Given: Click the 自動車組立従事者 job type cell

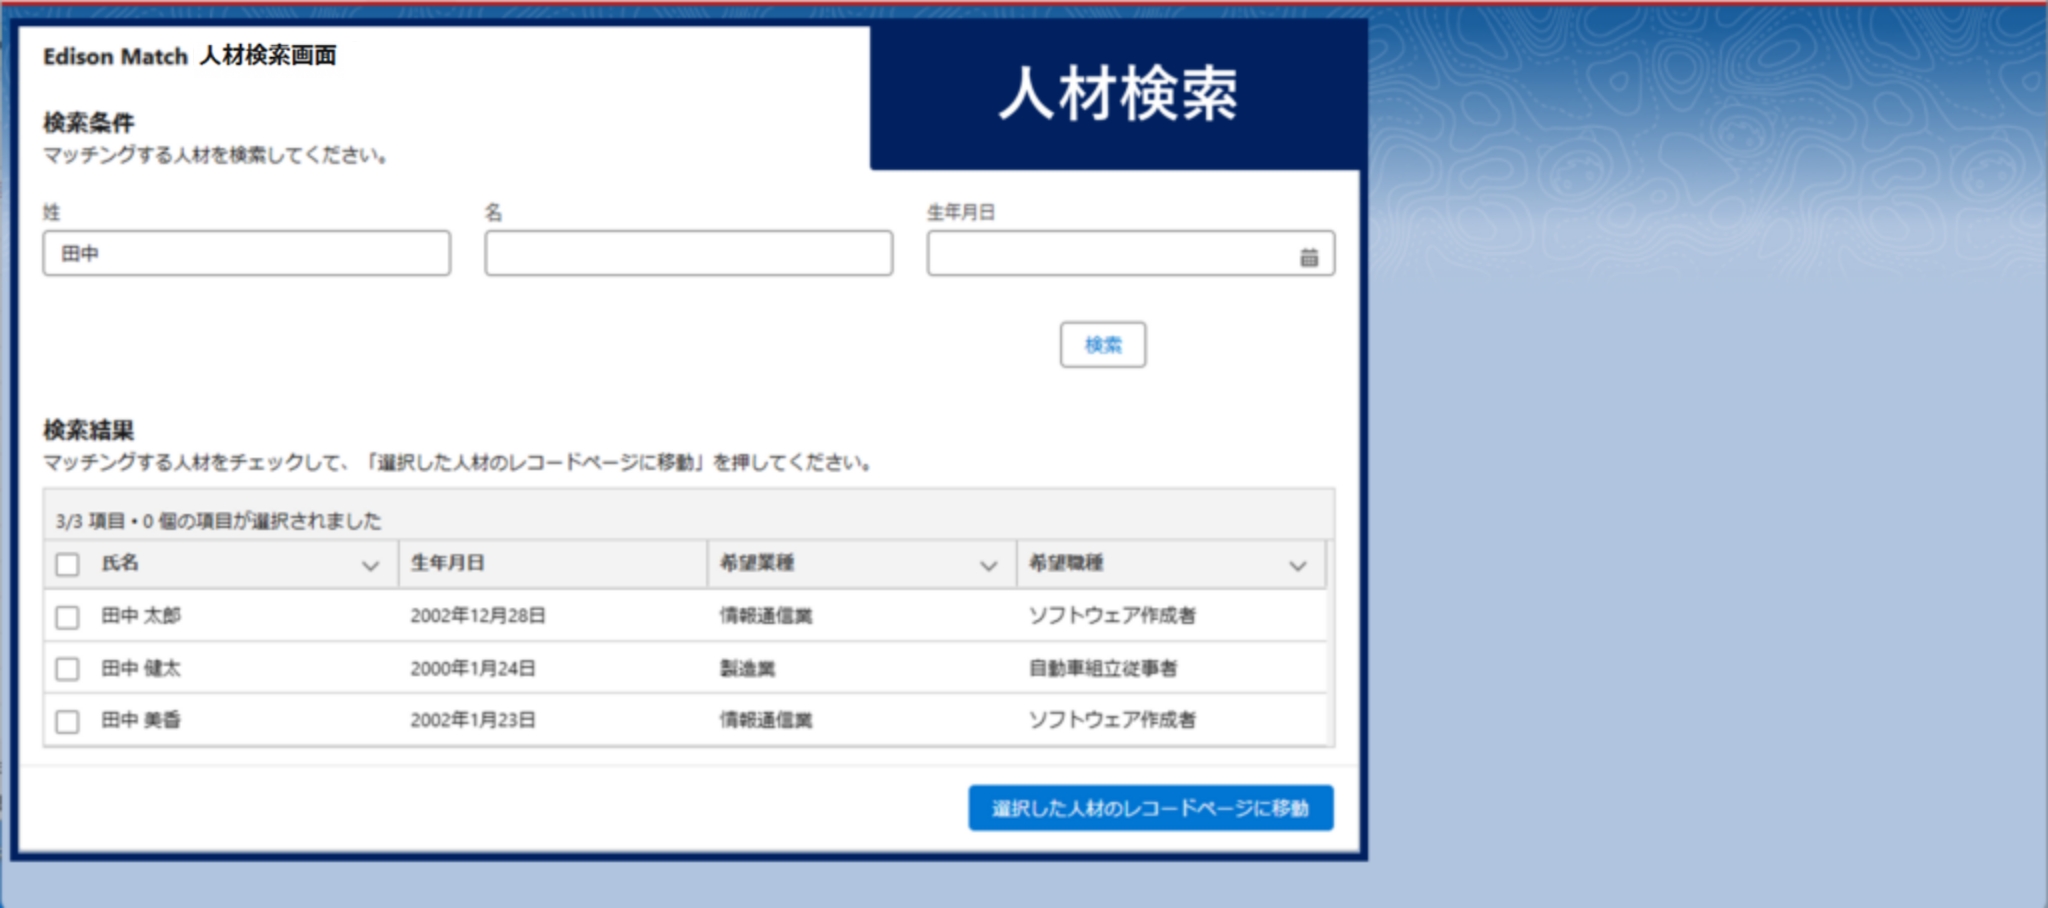Looking at the screenshot, I should click(x=1102, y=668).
